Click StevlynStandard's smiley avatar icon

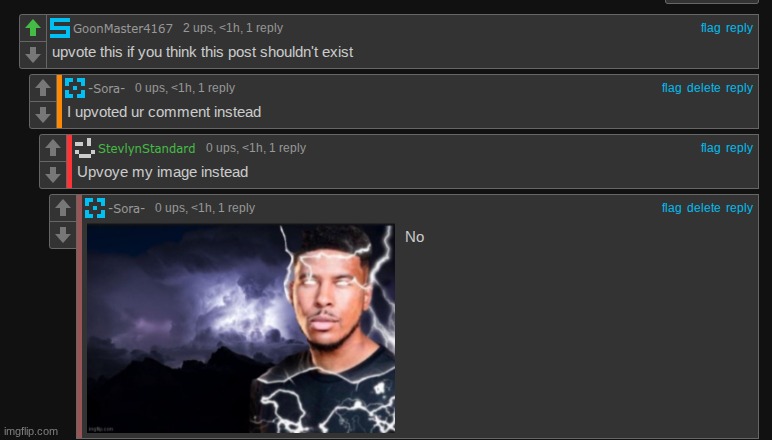[x=85, y=148]
